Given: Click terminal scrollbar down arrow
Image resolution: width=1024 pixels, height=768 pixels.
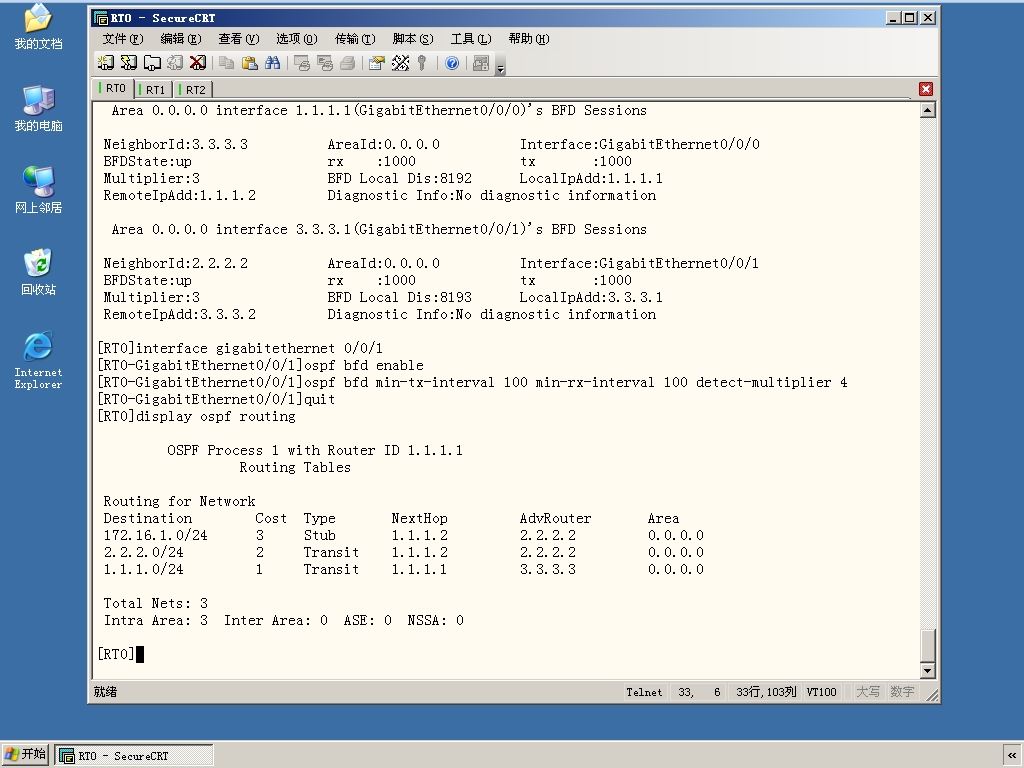Looking at the screenshot, I should tap(927, 670).
